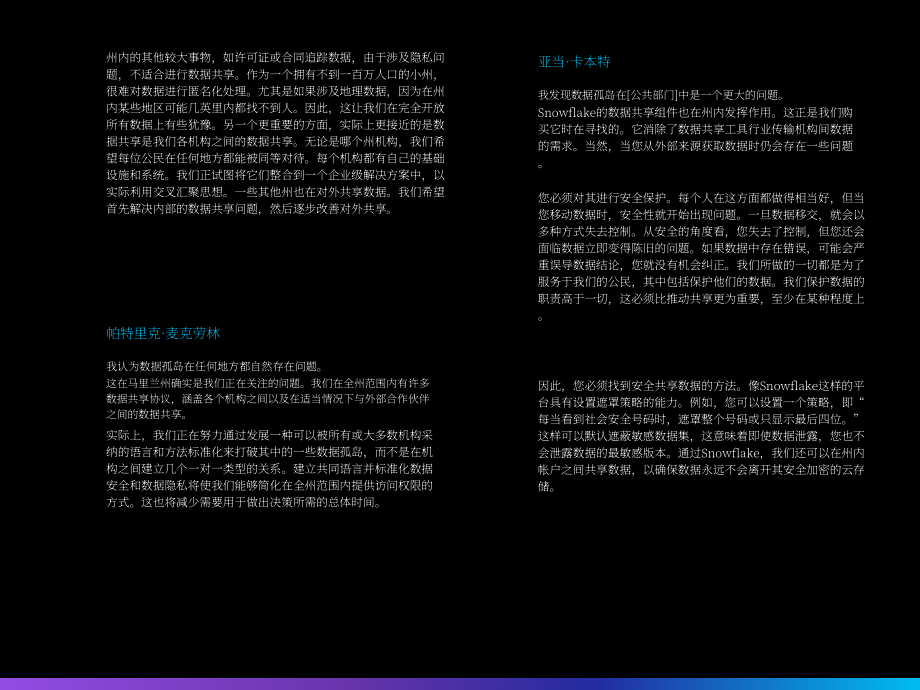The image size is (920, 690).
Task: Click the line starting 多种方式失去控制
Action: coord(701,231)
